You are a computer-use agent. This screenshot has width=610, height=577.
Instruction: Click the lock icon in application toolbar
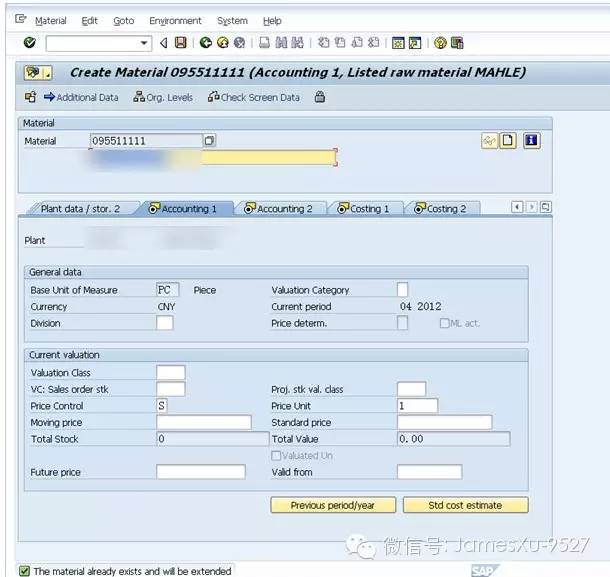click(320, 97)
